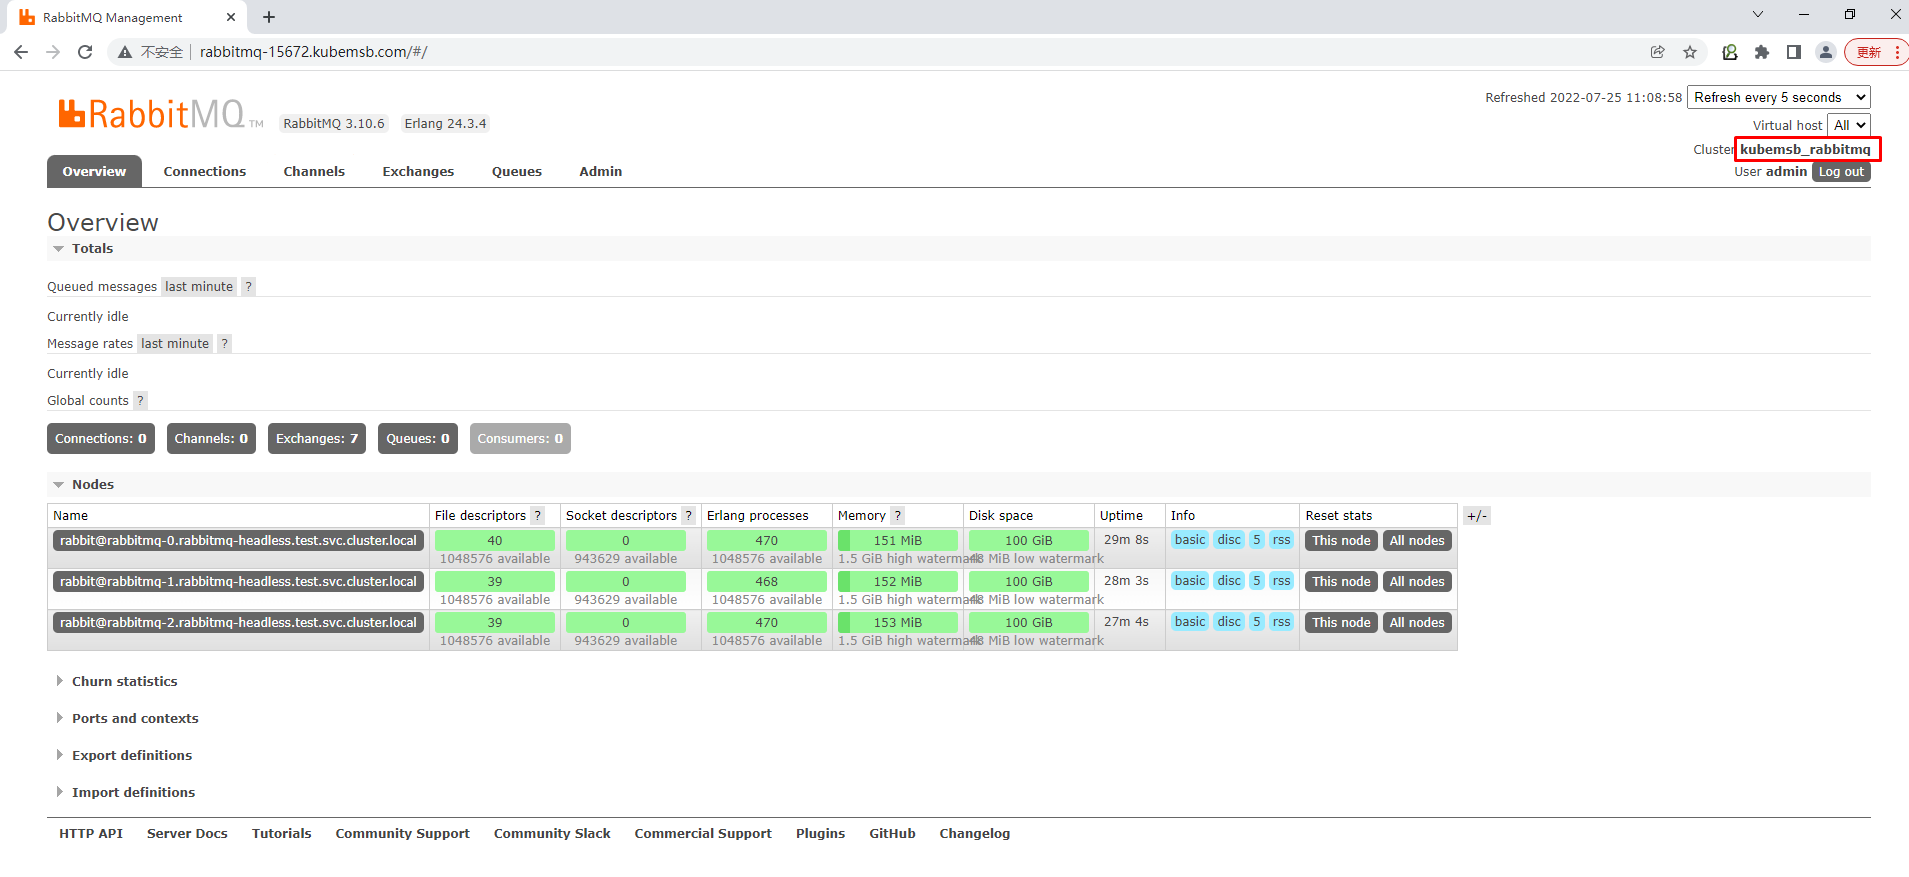Image resolution: width=1909 pixels, height=877 pixels.
Task: Go back in browser history
Action: coord(21,52)
